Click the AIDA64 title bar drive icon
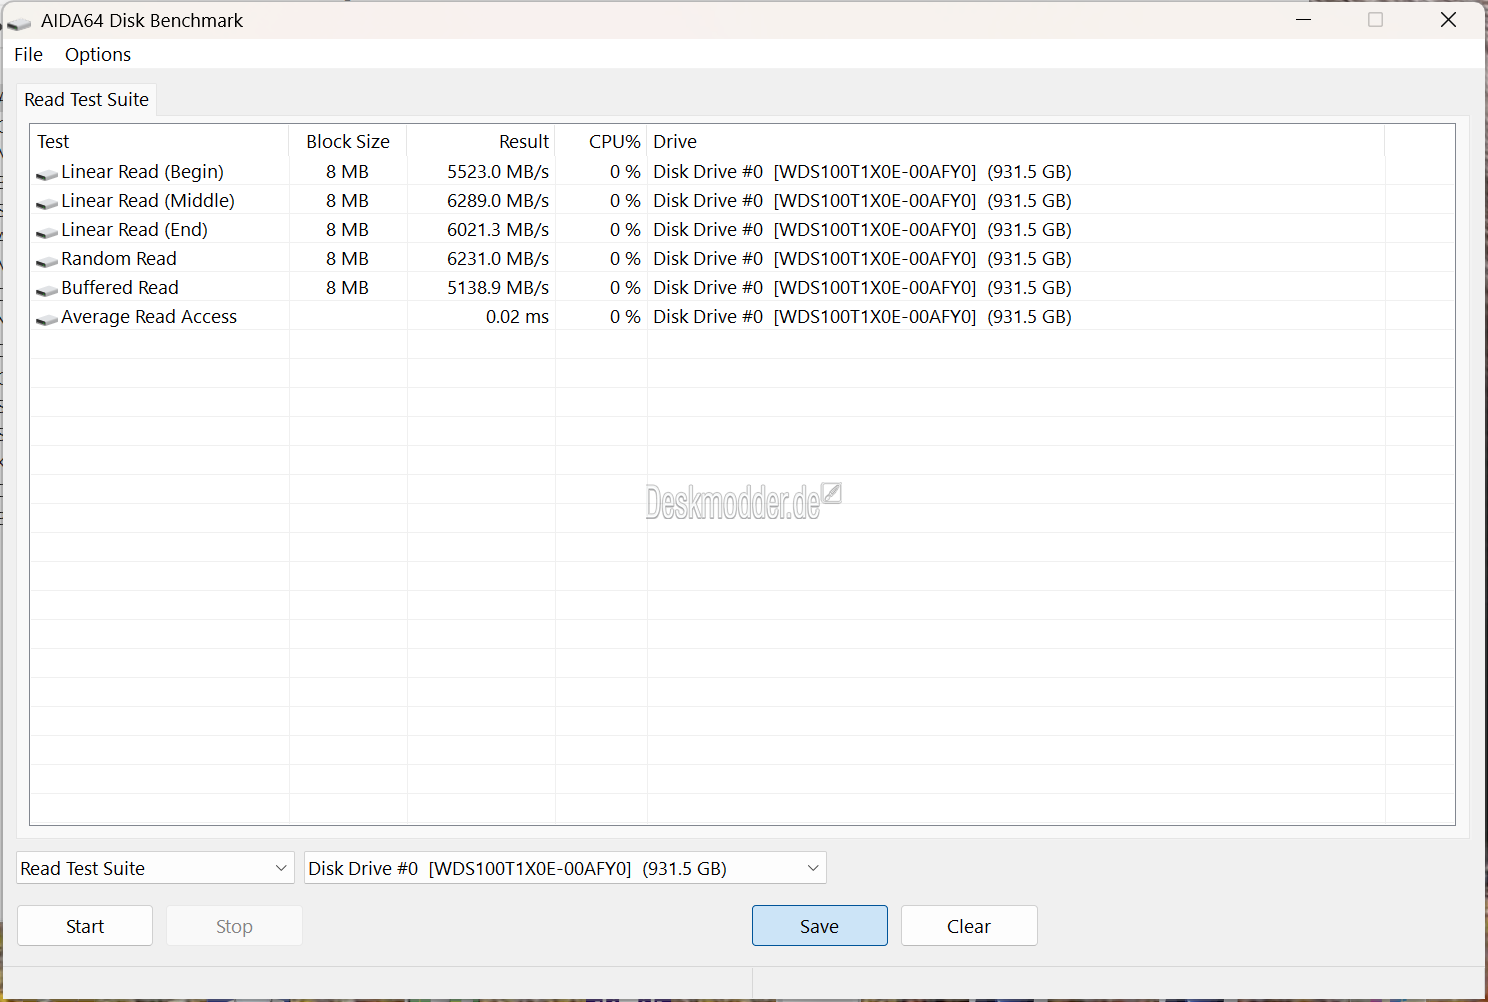Image resolution: width=1488 pixels, height=1002 pixels. [19, 22]
